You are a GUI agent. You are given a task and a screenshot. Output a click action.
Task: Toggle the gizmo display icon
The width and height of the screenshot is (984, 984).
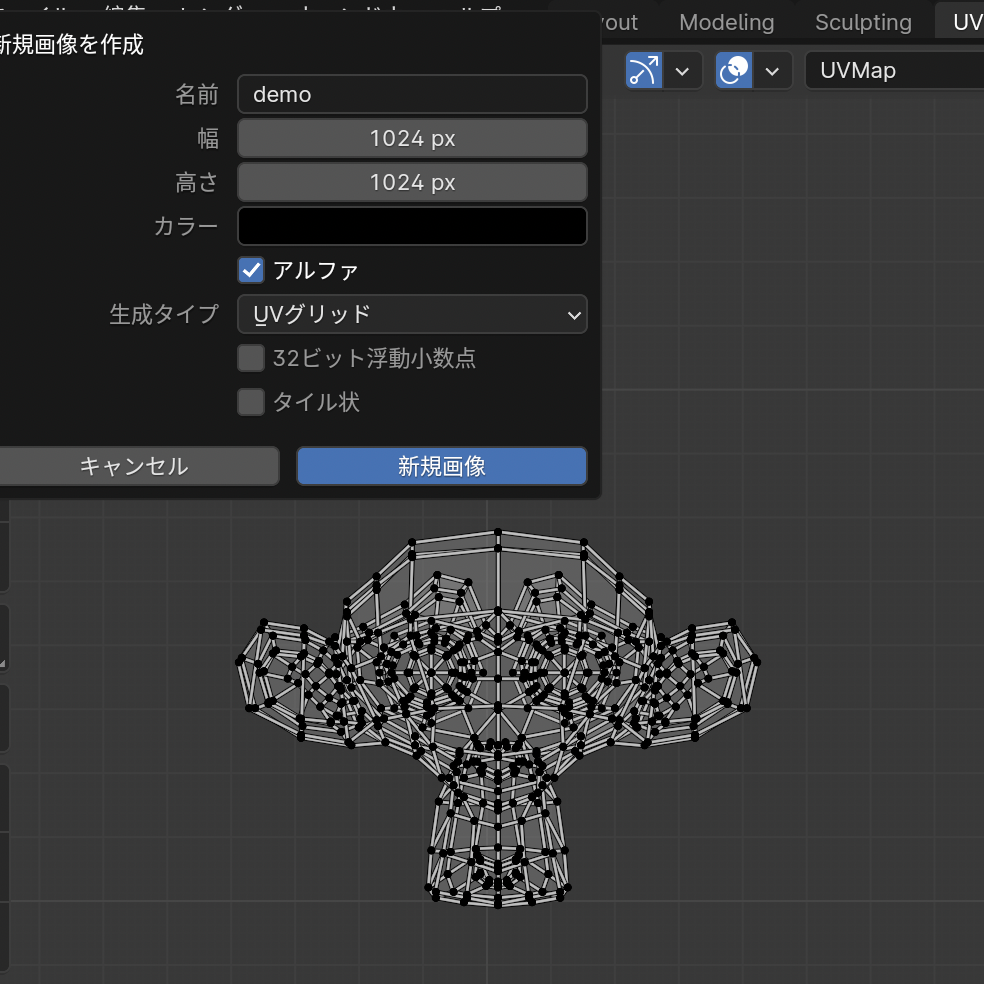[644, 71]
